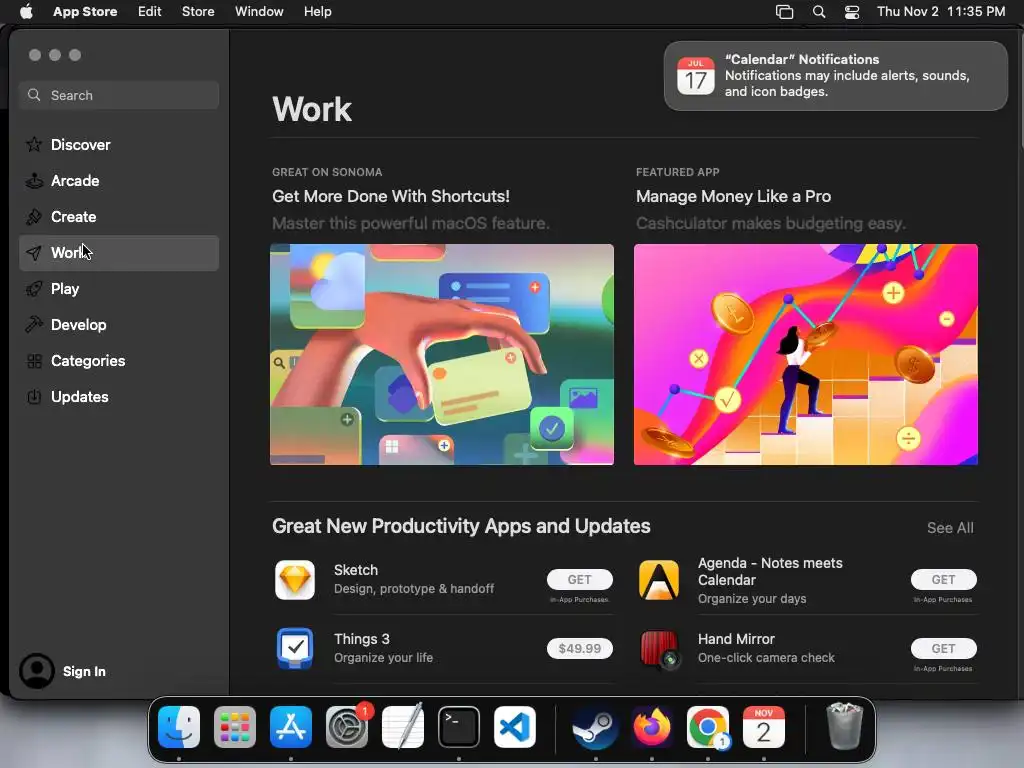
Task: Open the Store menu
Action: (x=198, y=12)
